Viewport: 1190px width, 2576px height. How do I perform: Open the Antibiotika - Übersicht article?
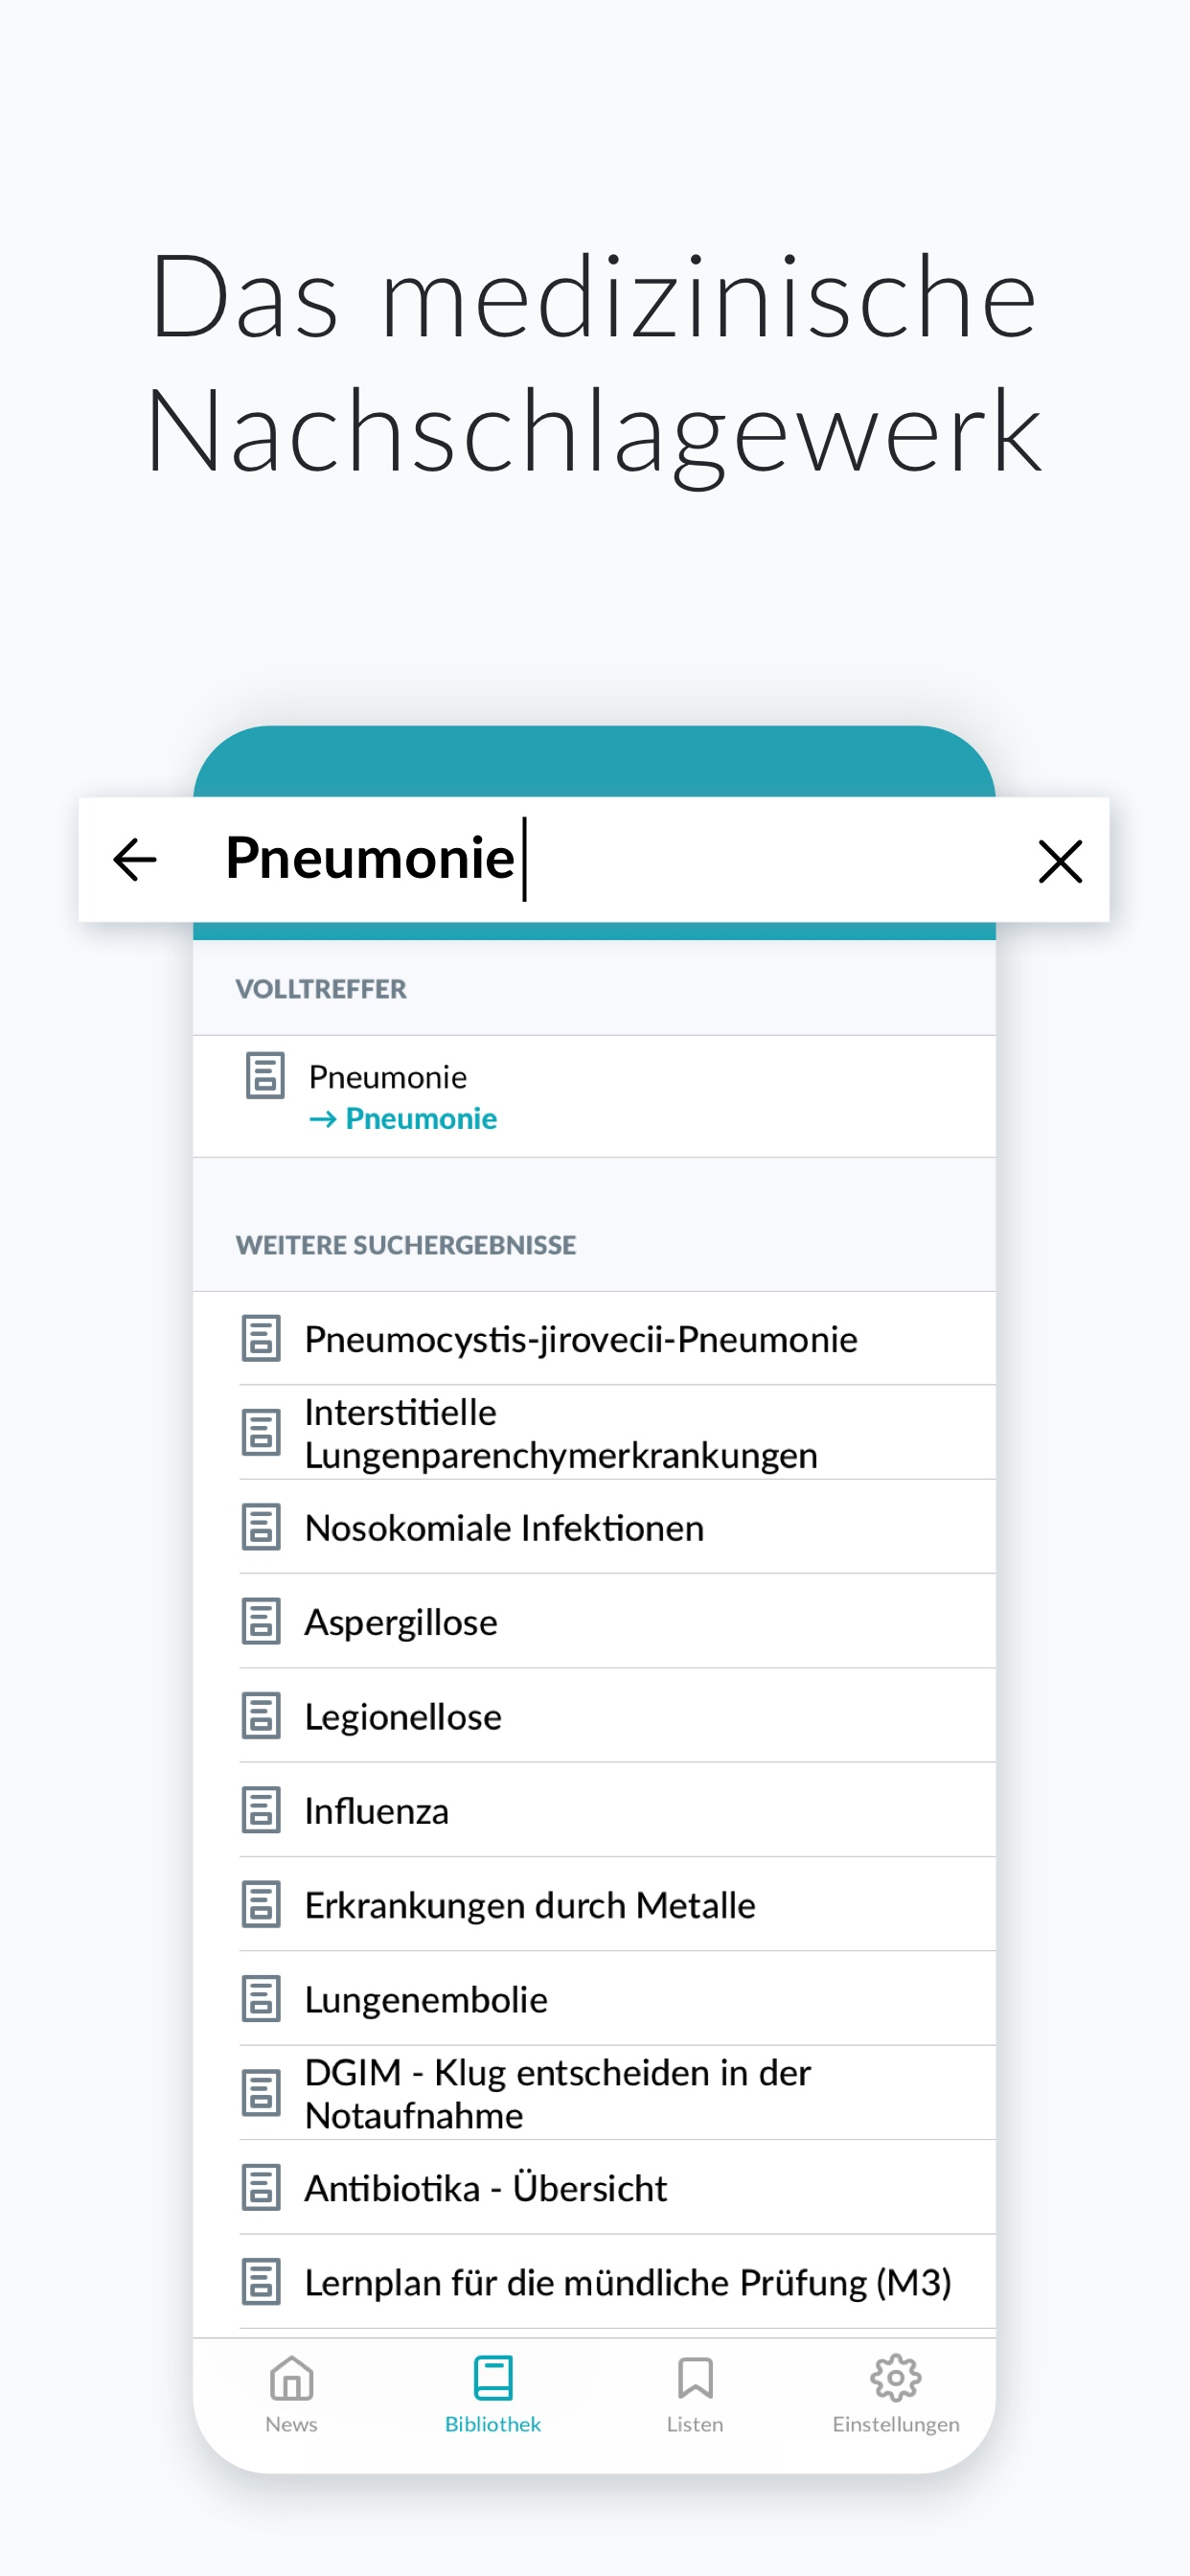pyautogui.click(x=487, y=2189)
